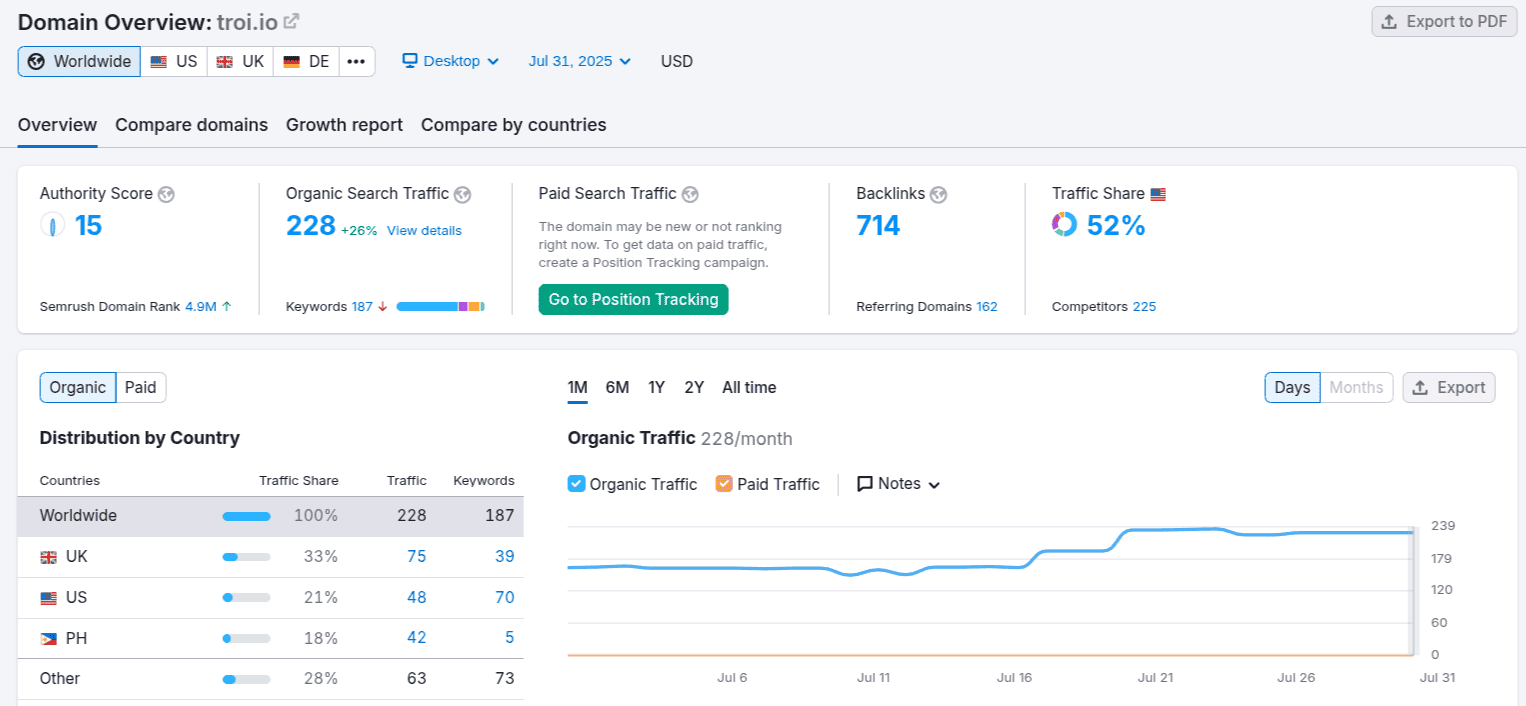The width and height of the screenshot is (1526, 706).
Task: Open the Compare domains tab
Action: 191,125
